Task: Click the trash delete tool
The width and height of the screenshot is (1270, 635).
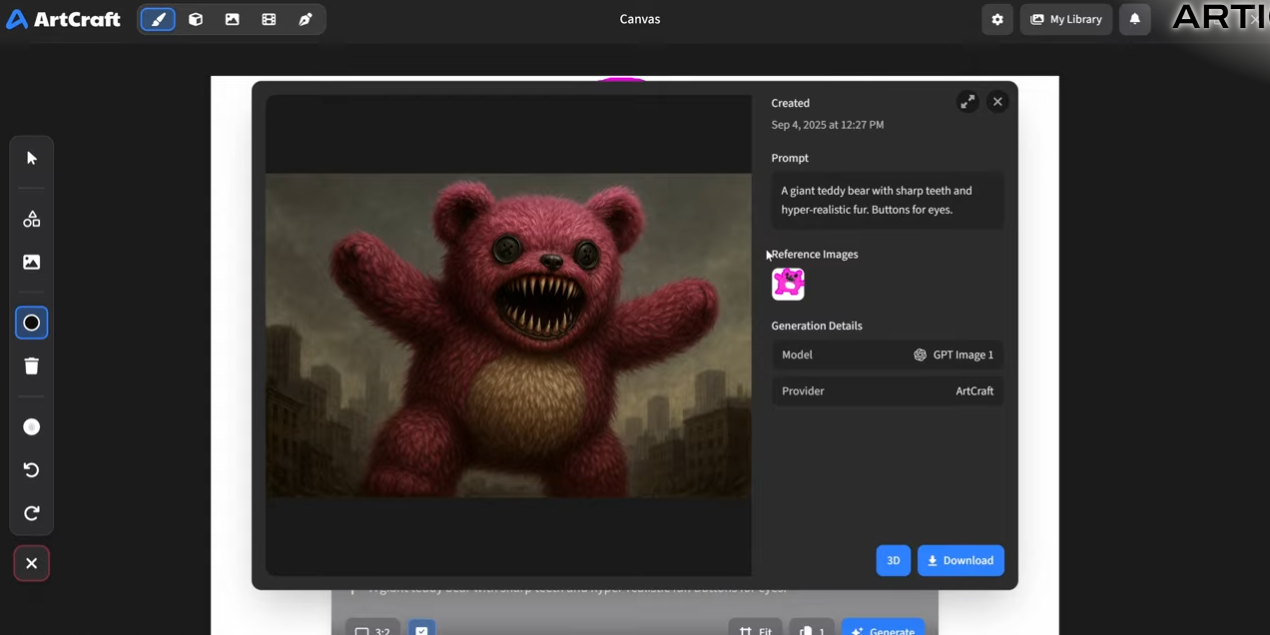Action: click(x=32, y=366)
